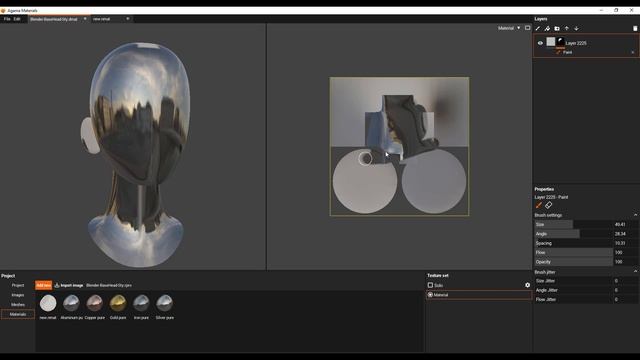
Task: Adjust the Size Jitter slider
Action: [573, 281]
